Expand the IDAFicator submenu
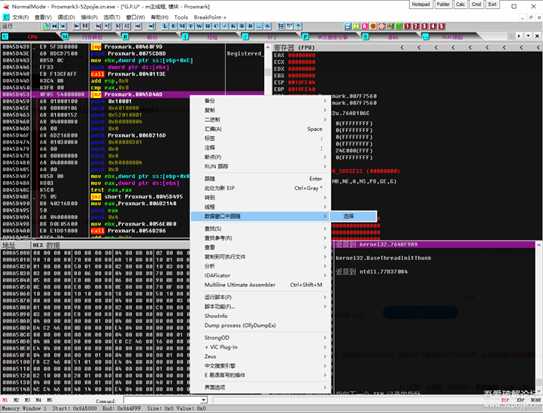543x413 pixels. [x=260, y=275]
